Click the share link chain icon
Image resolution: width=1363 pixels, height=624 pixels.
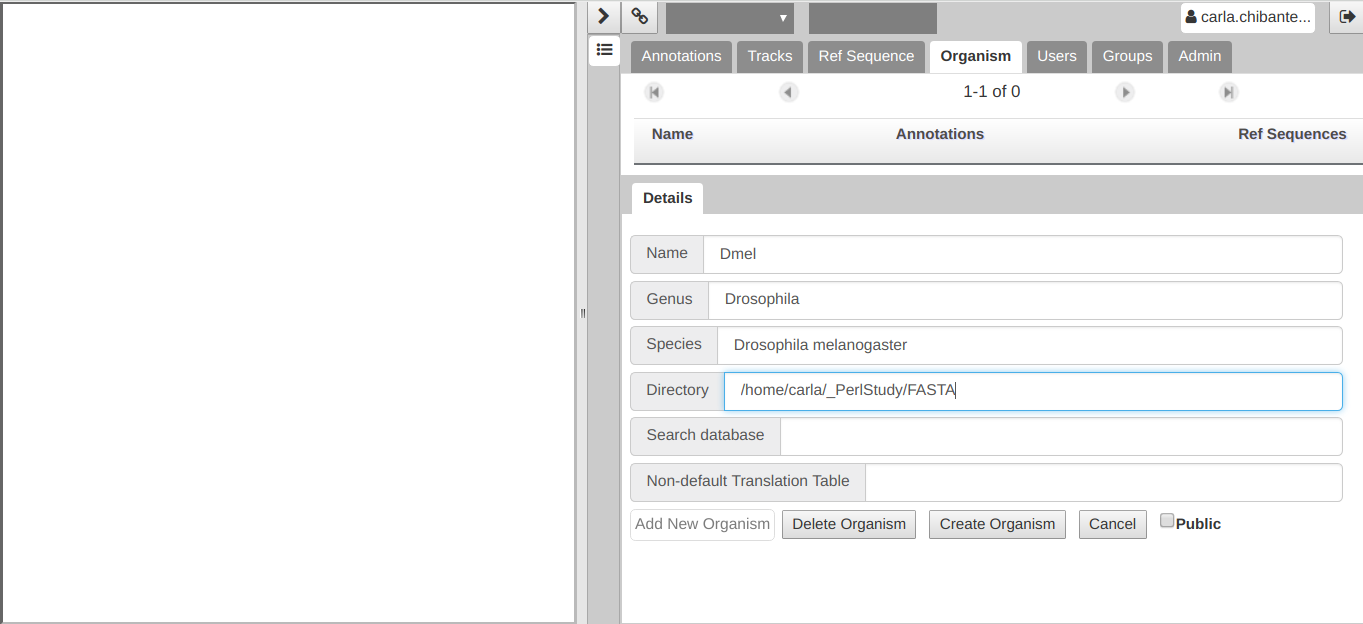[x=639, y=16]
